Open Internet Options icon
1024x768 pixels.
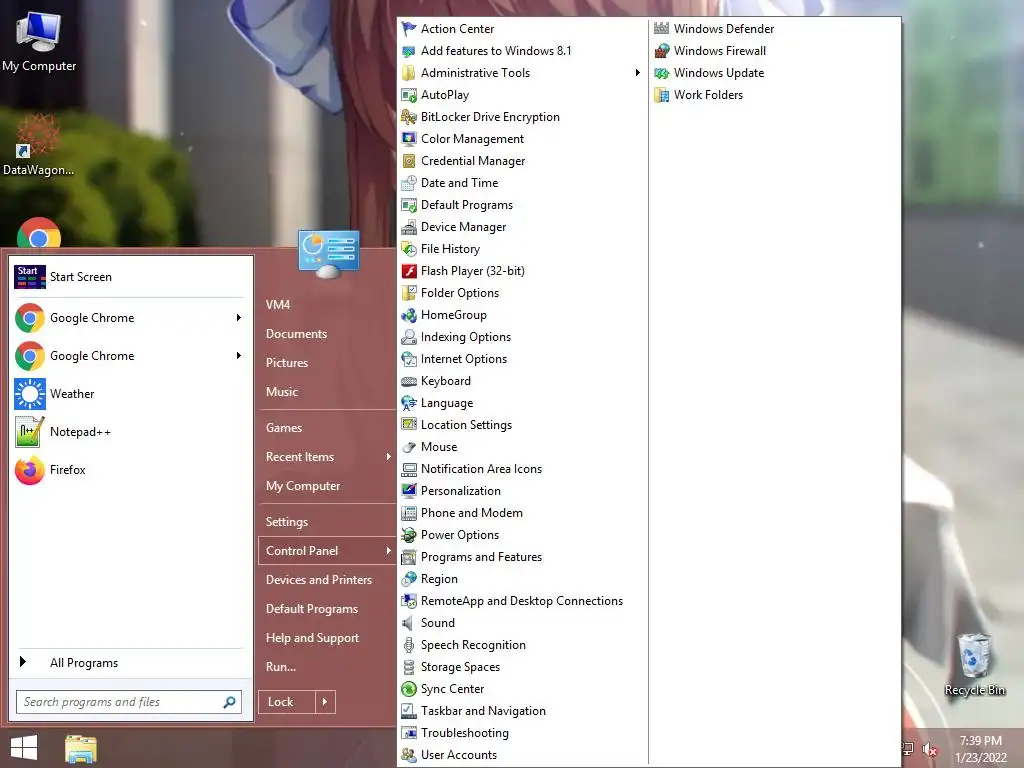point(409,359)
